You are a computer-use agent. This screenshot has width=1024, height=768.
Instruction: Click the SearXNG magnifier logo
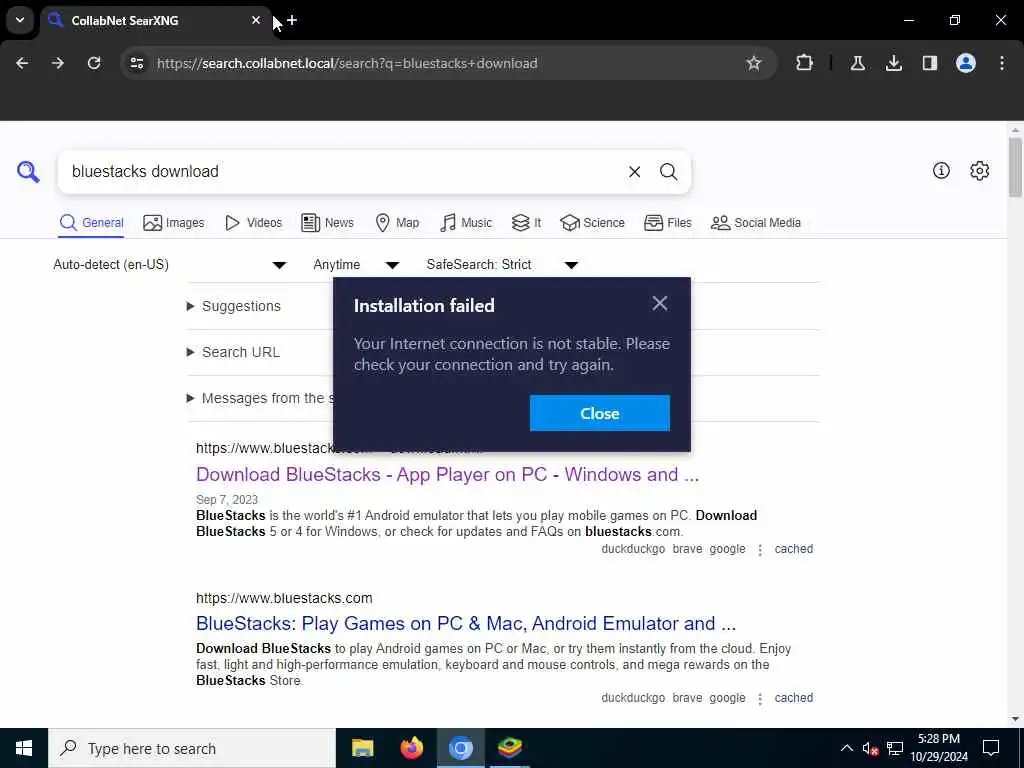pos(28,172)
